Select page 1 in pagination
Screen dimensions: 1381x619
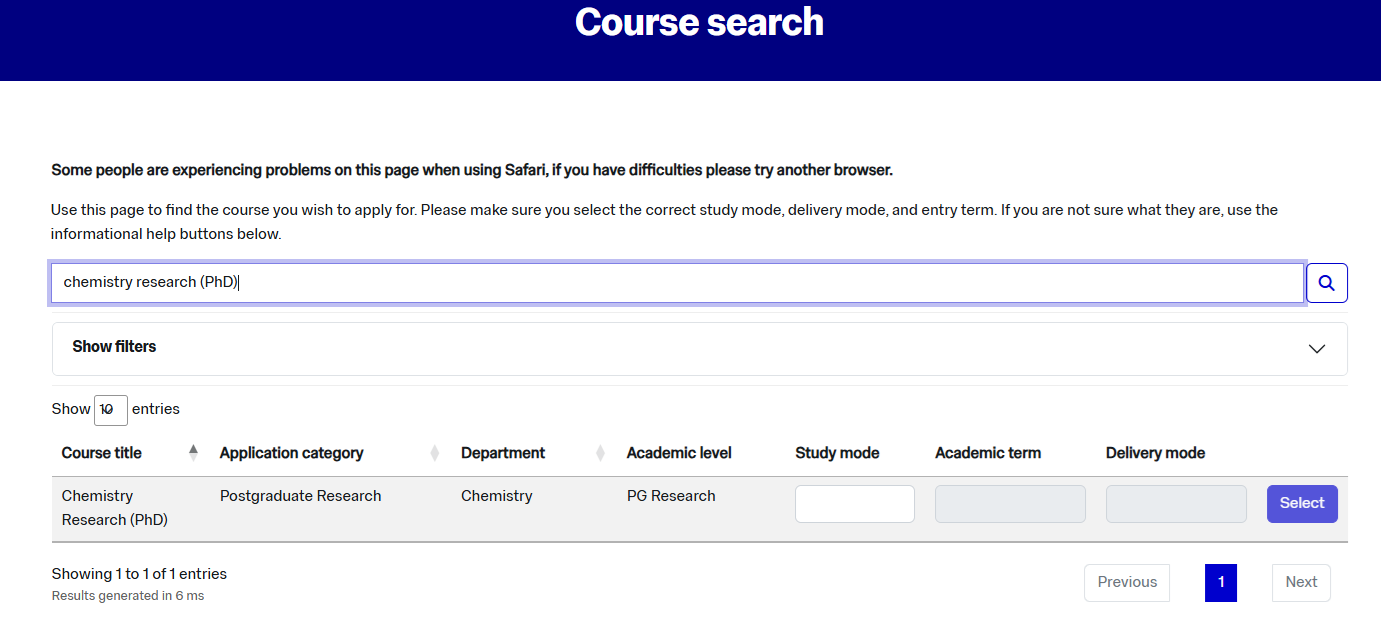[1220, 582]
